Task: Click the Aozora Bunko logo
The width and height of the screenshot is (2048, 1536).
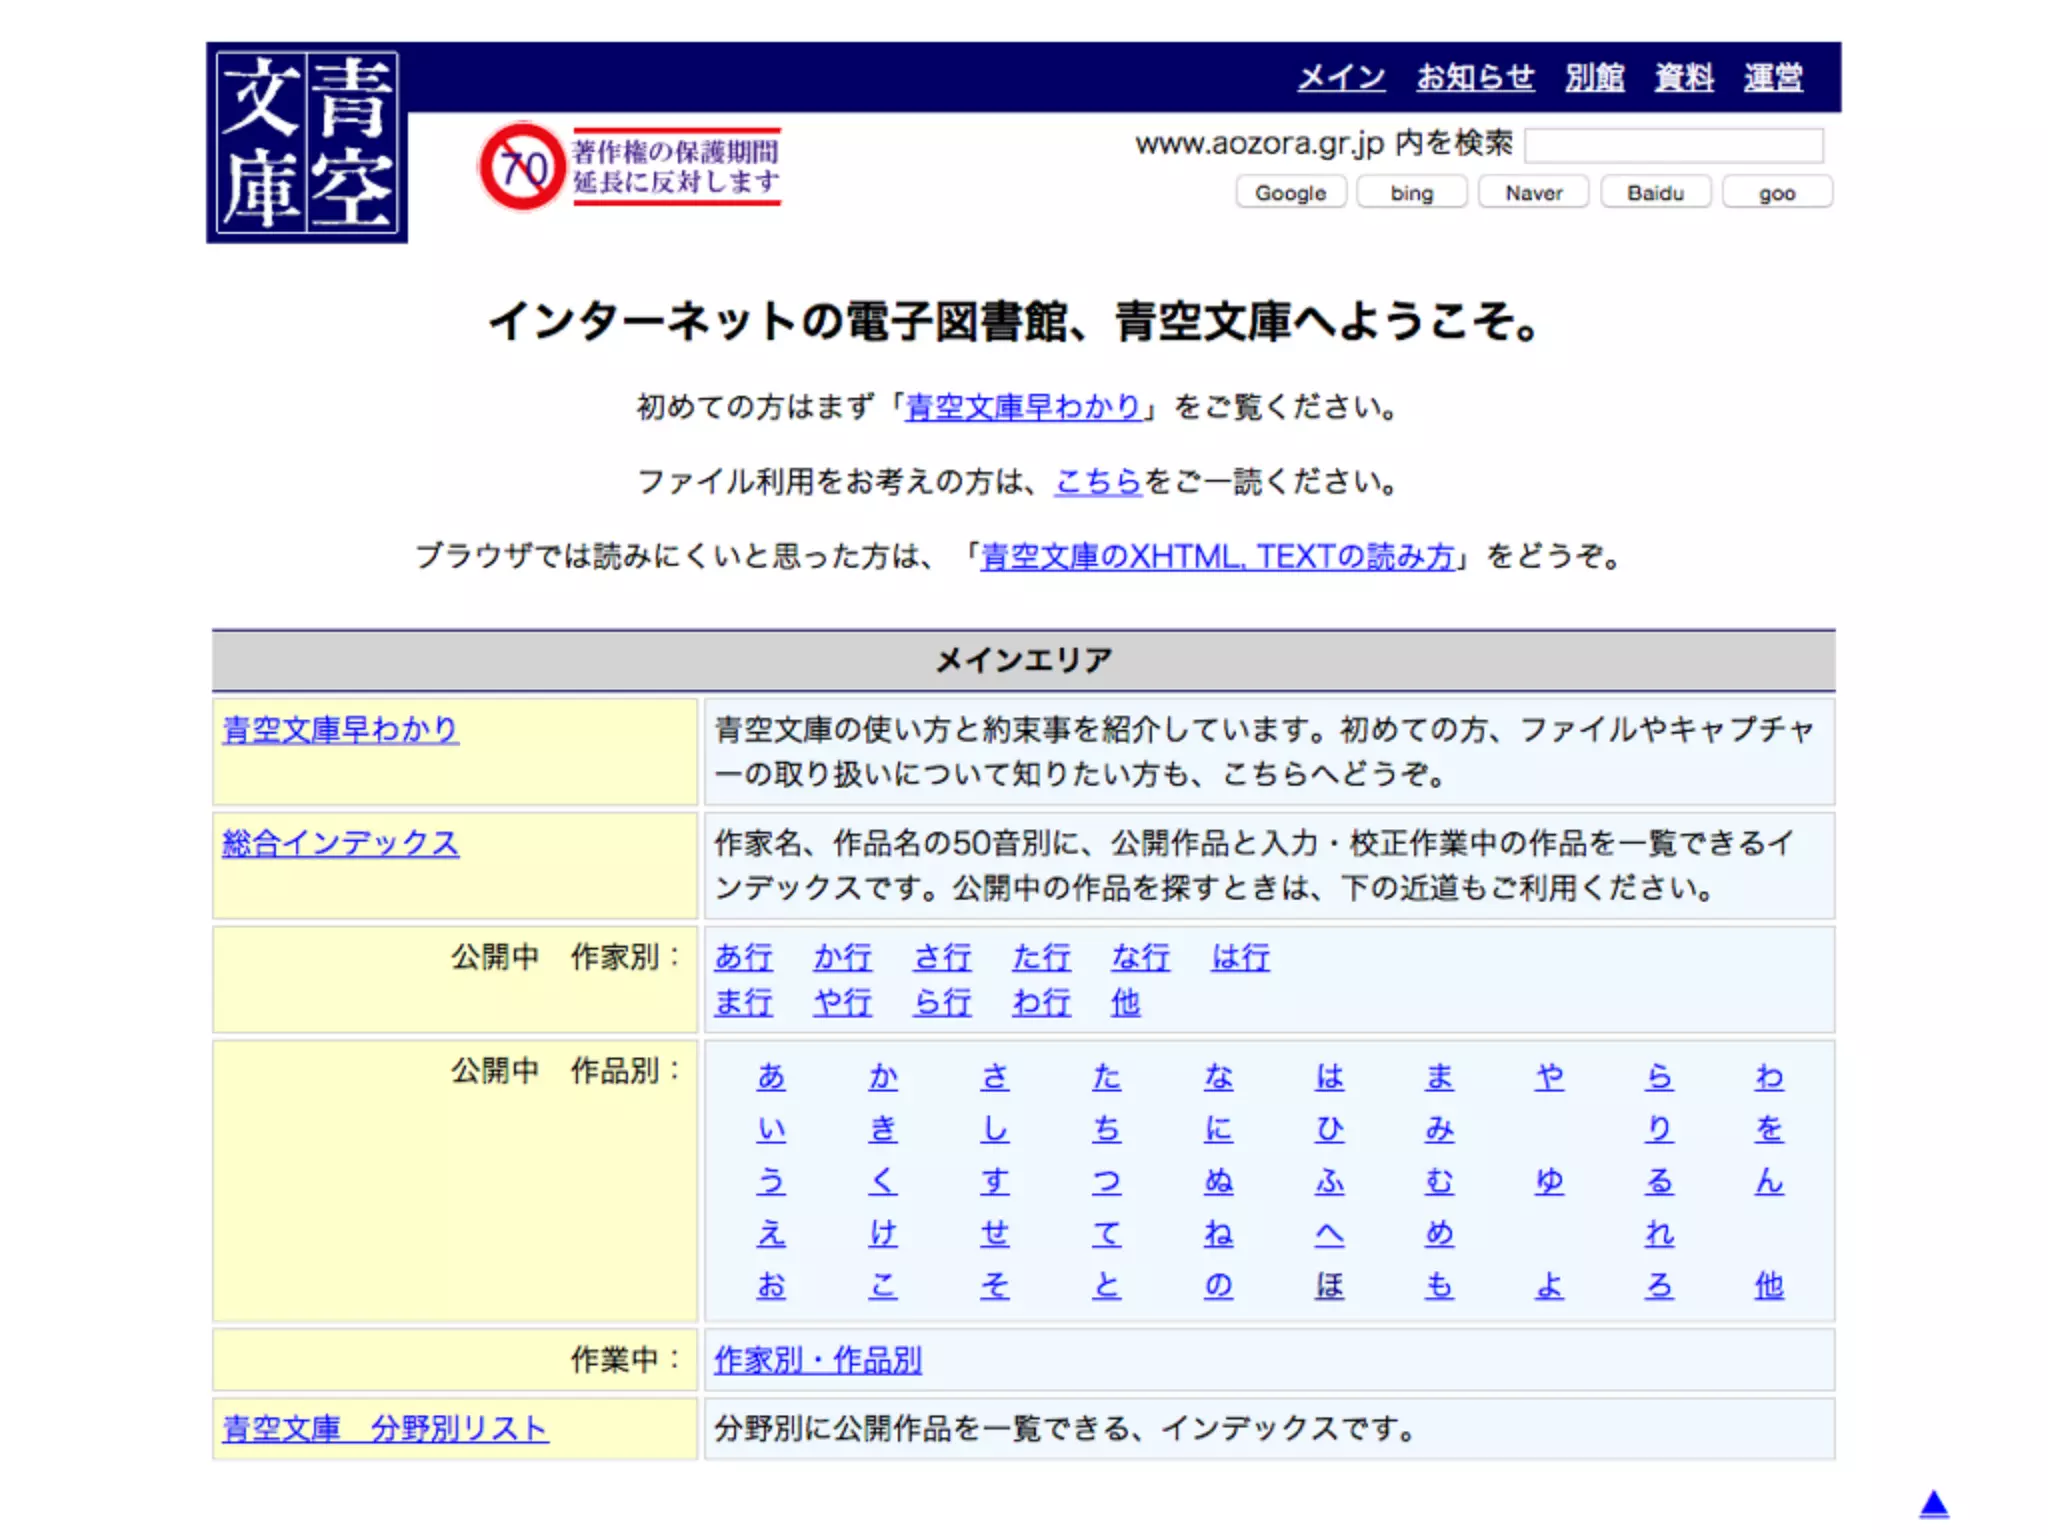Action: pyautogui.click(x=307, y=143)
